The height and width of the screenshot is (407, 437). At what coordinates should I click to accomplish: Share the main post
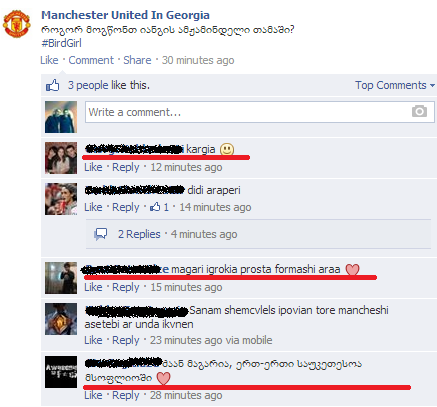(x=137, y=60)
